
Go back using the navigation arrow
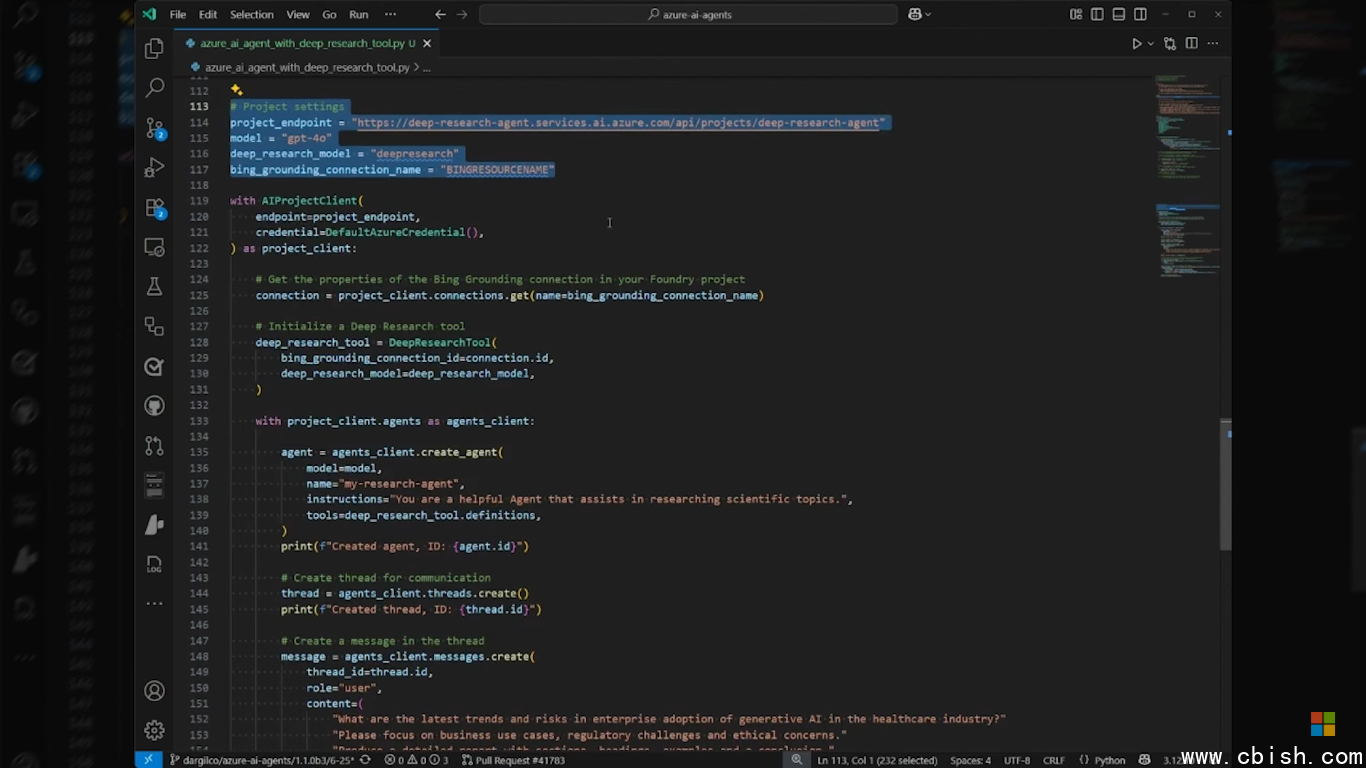click(x=440, y=14)
